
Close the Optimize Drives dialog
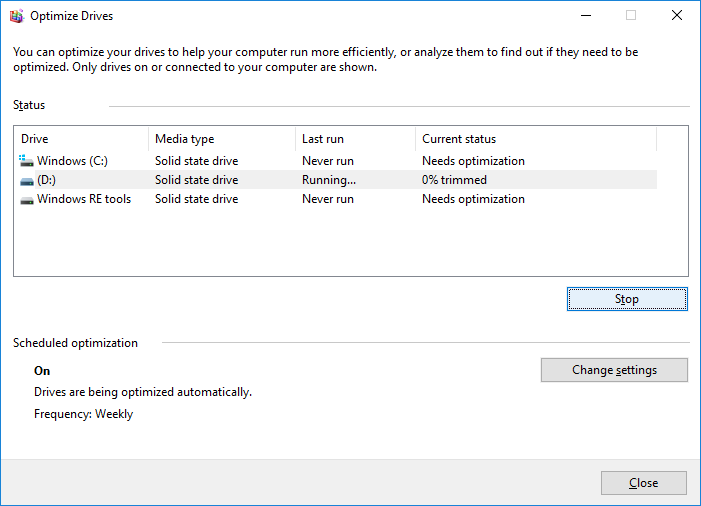tap(643, 483)
